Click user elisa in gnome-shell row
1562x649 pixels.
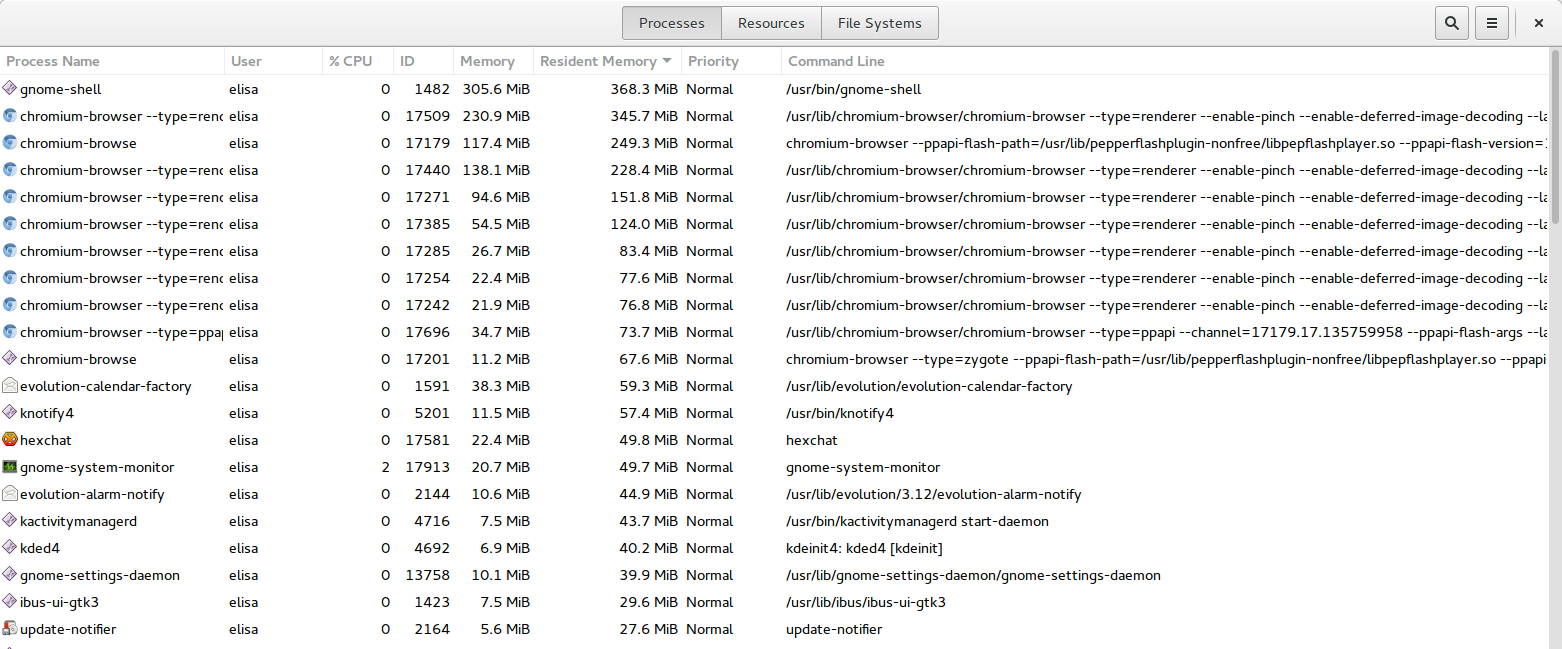[243, 89]
